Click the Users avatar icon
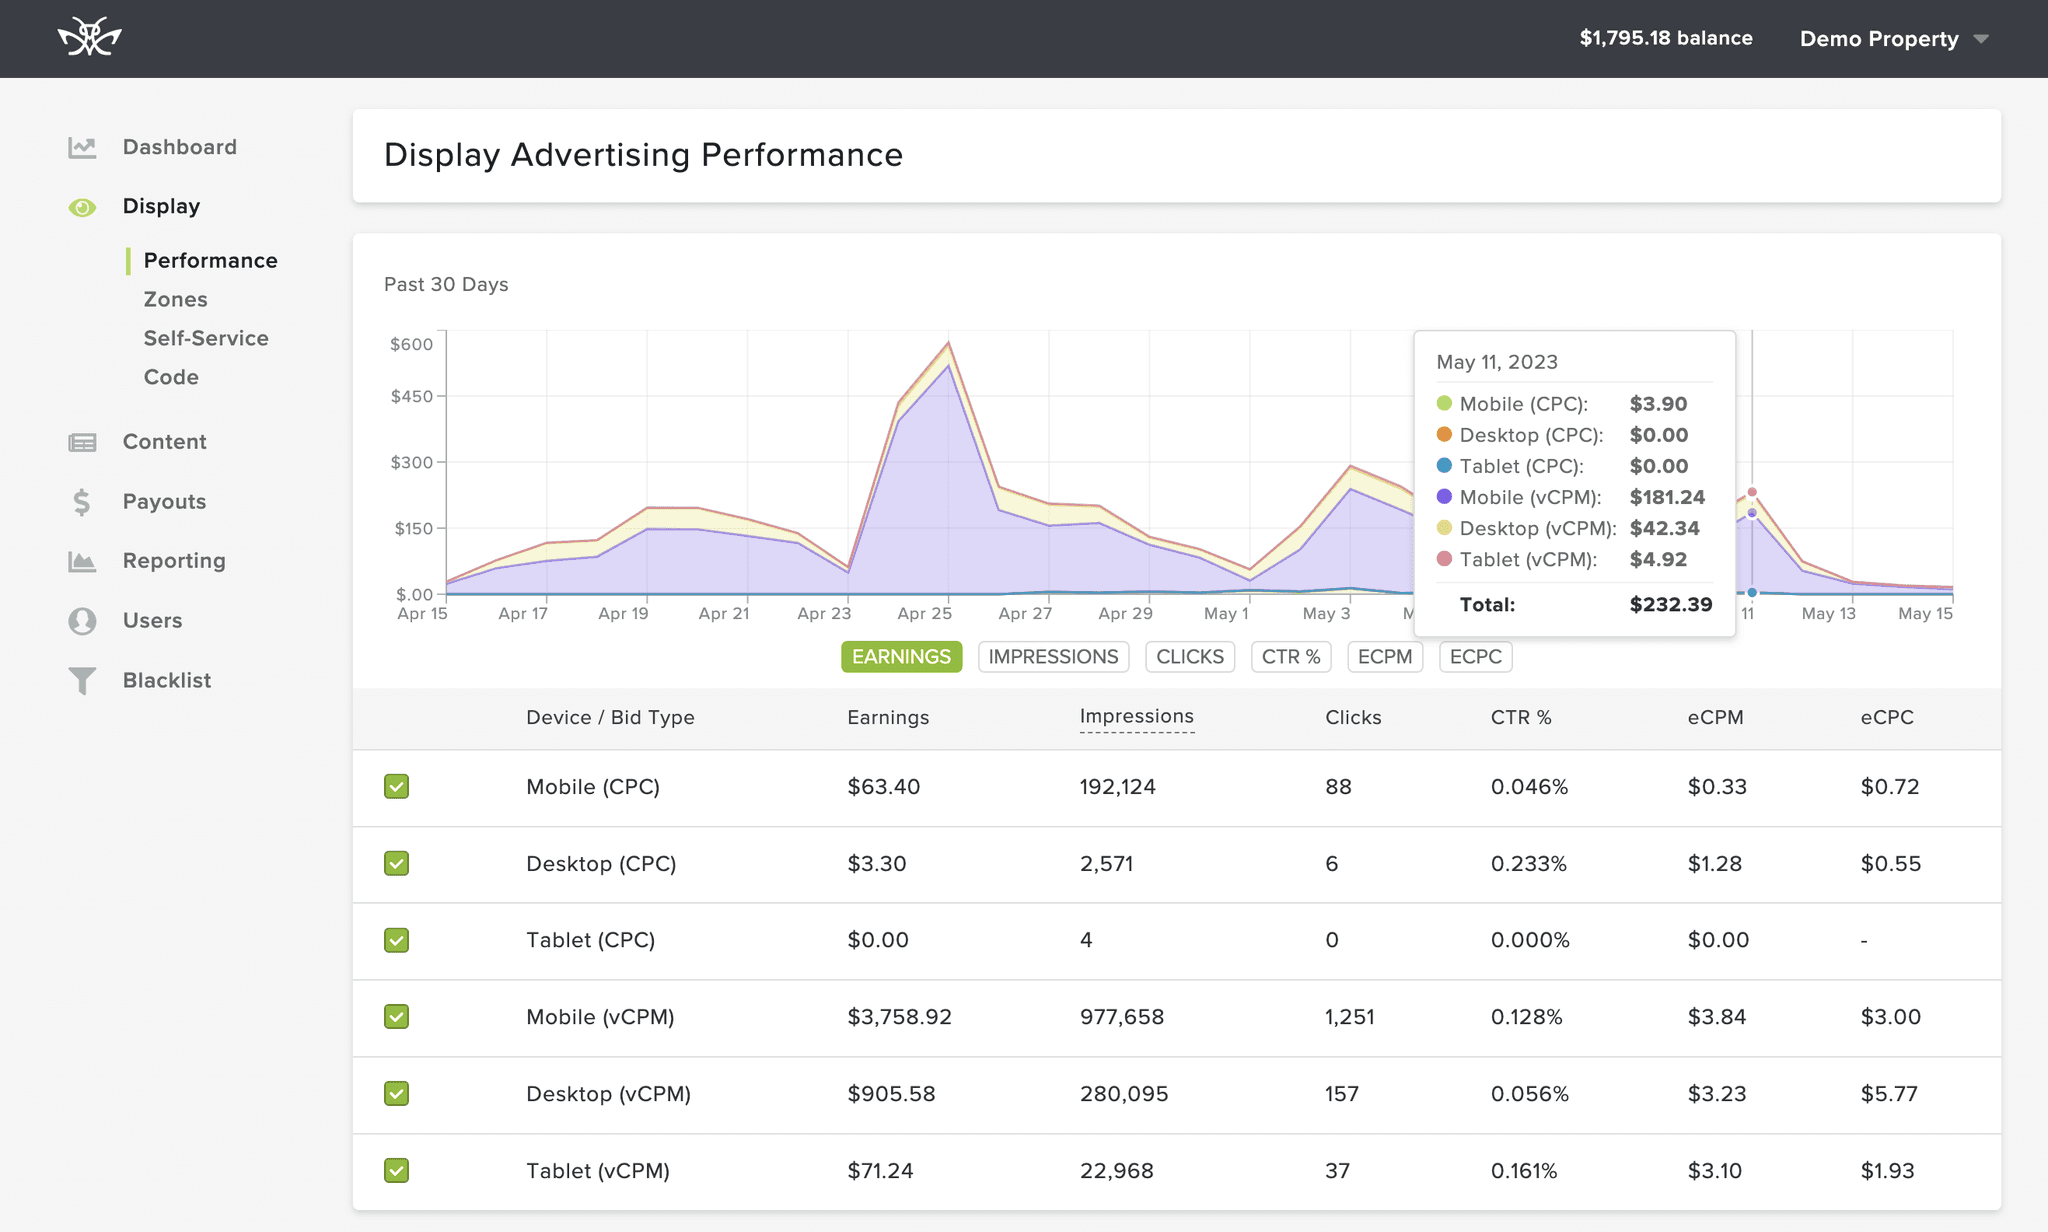Screen dimensions: 2048x1232 pos(82,621)
